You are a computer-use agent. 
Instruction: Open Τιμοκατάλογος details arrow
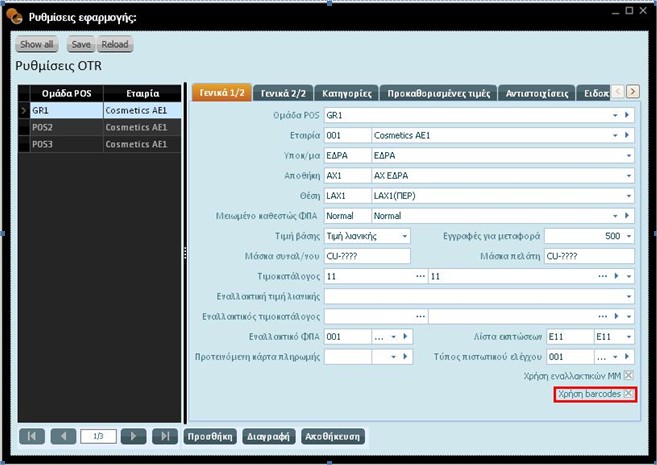(x=616, y=276)
